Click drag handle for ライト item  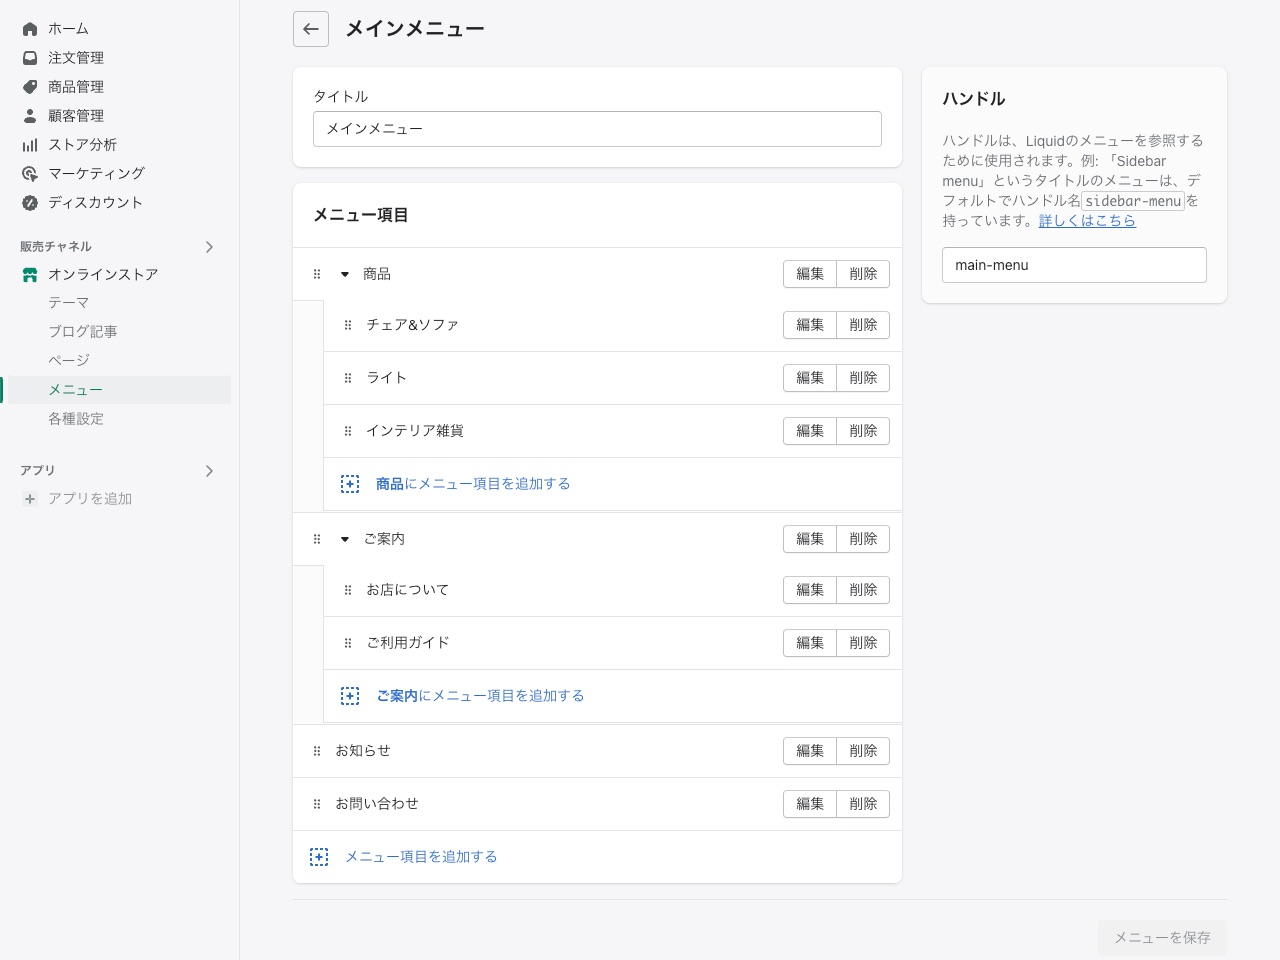(x=348, y=378)
